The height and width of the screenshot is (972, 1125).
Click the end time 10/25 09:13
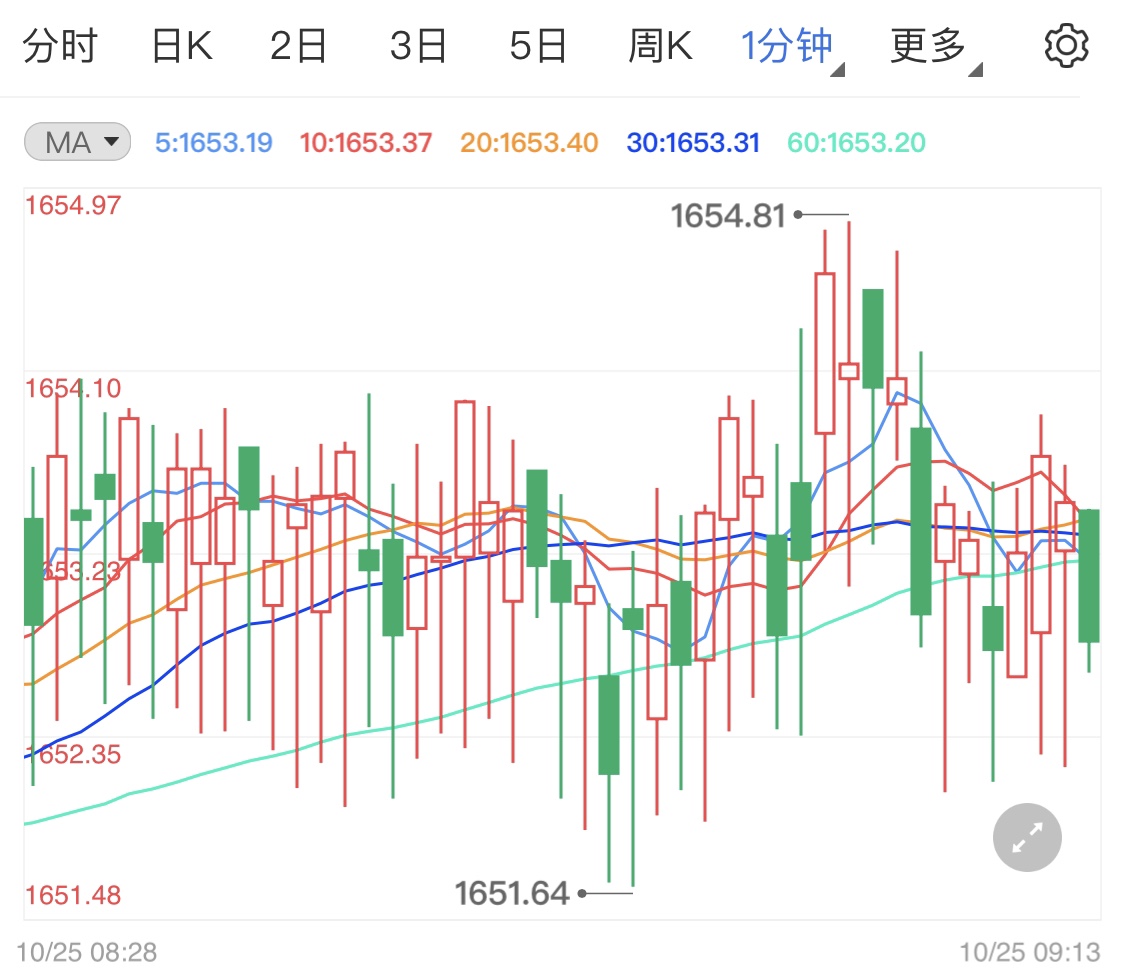[1030, 953]
